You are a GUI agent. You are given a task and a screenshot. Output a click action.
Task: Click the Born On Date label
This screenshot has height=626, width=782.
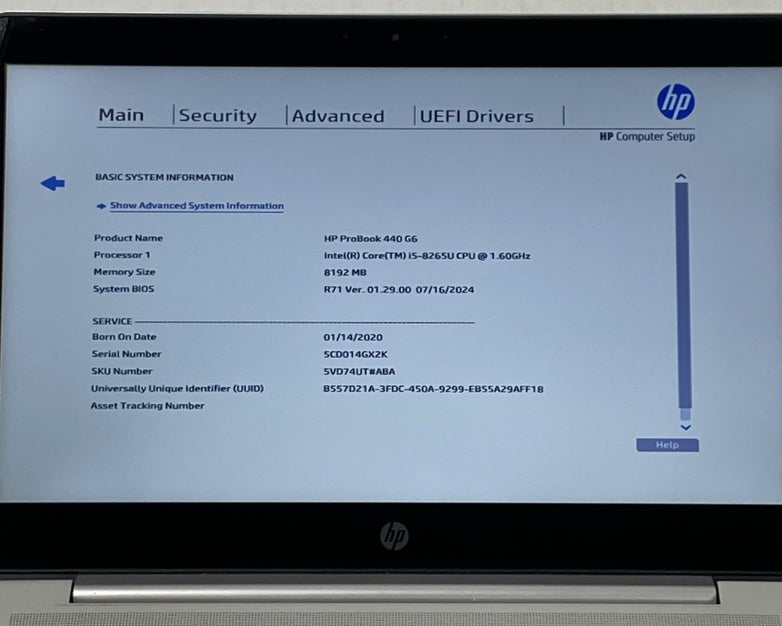tap(124, 337)
